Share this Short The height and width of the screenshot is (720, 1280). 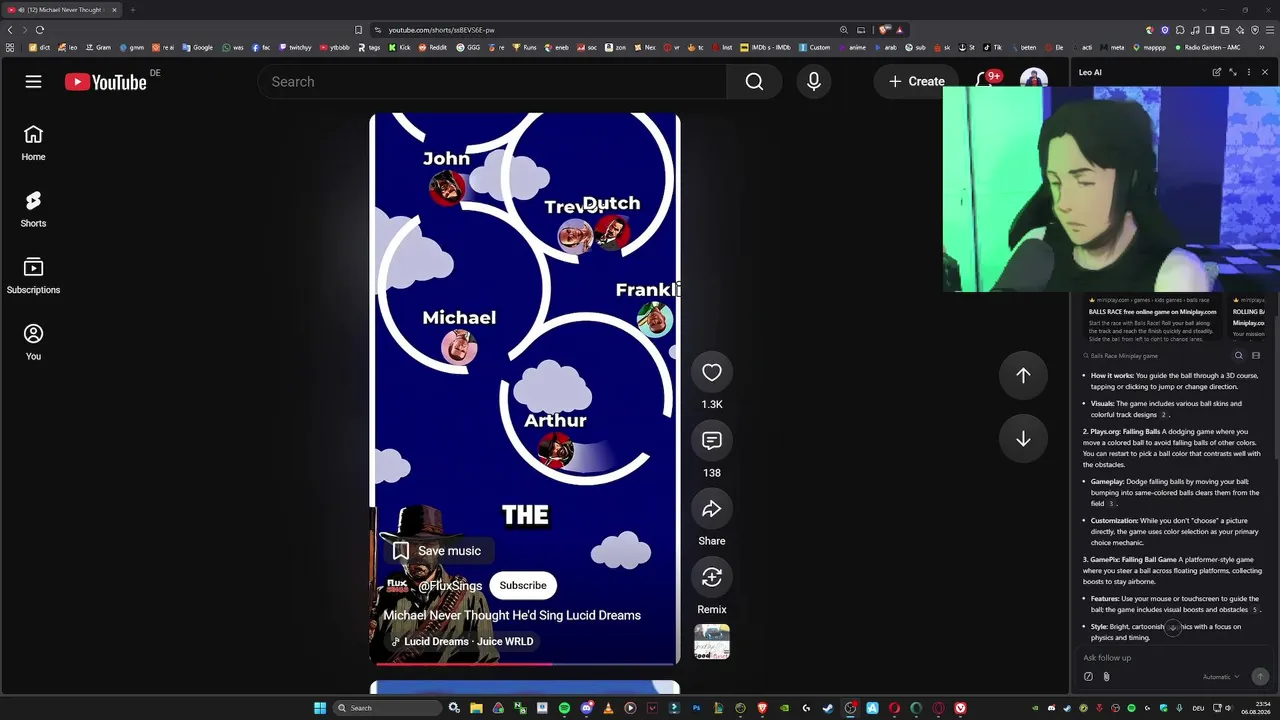click(x=712, y=510)
